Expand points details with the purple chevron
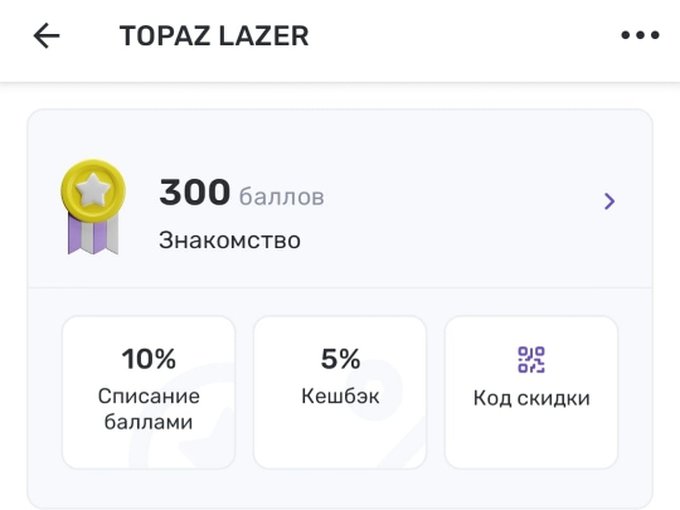Screen dimensions: 680x510 (609, 201)
